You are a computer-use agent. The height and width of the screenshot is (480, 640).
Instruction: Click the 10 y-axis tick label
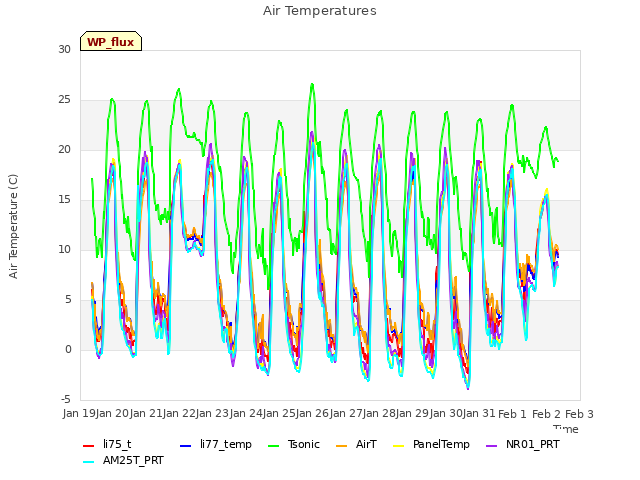point(64,249)
